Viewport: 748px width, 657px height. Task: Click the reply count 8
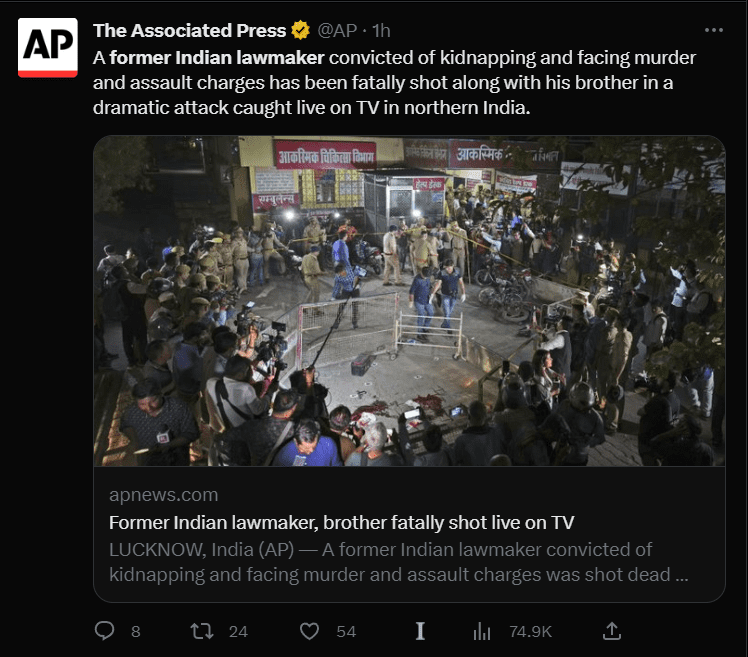[x=135, y=631]
